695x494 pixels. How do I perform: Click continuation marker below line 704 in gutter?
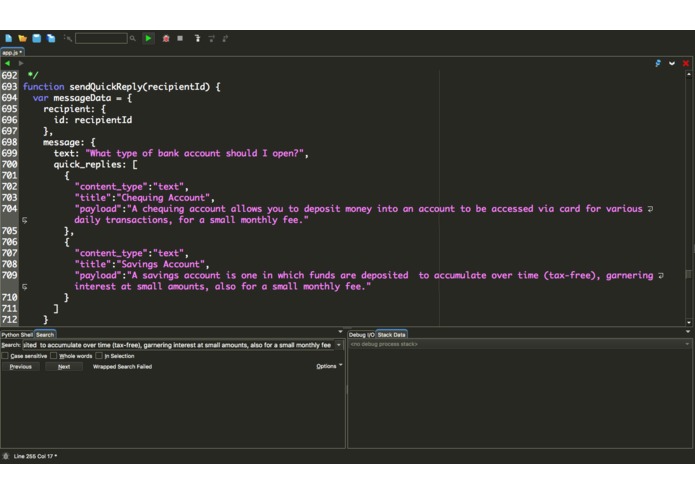pyautogui.click(x=25, y=220)
